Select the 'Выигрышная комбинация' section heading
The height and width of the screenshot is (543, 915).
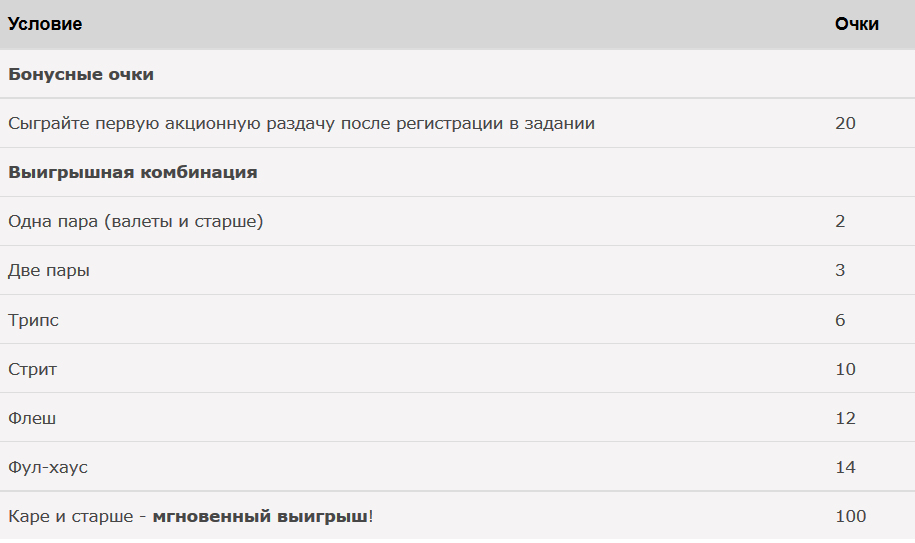tap(133, 173)
